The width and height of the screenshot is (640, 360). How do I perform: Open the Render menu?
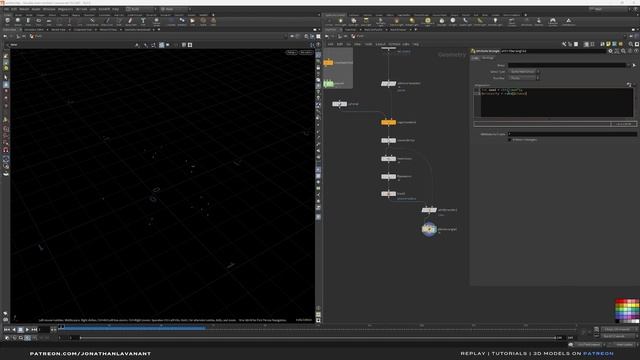point(24,9)
